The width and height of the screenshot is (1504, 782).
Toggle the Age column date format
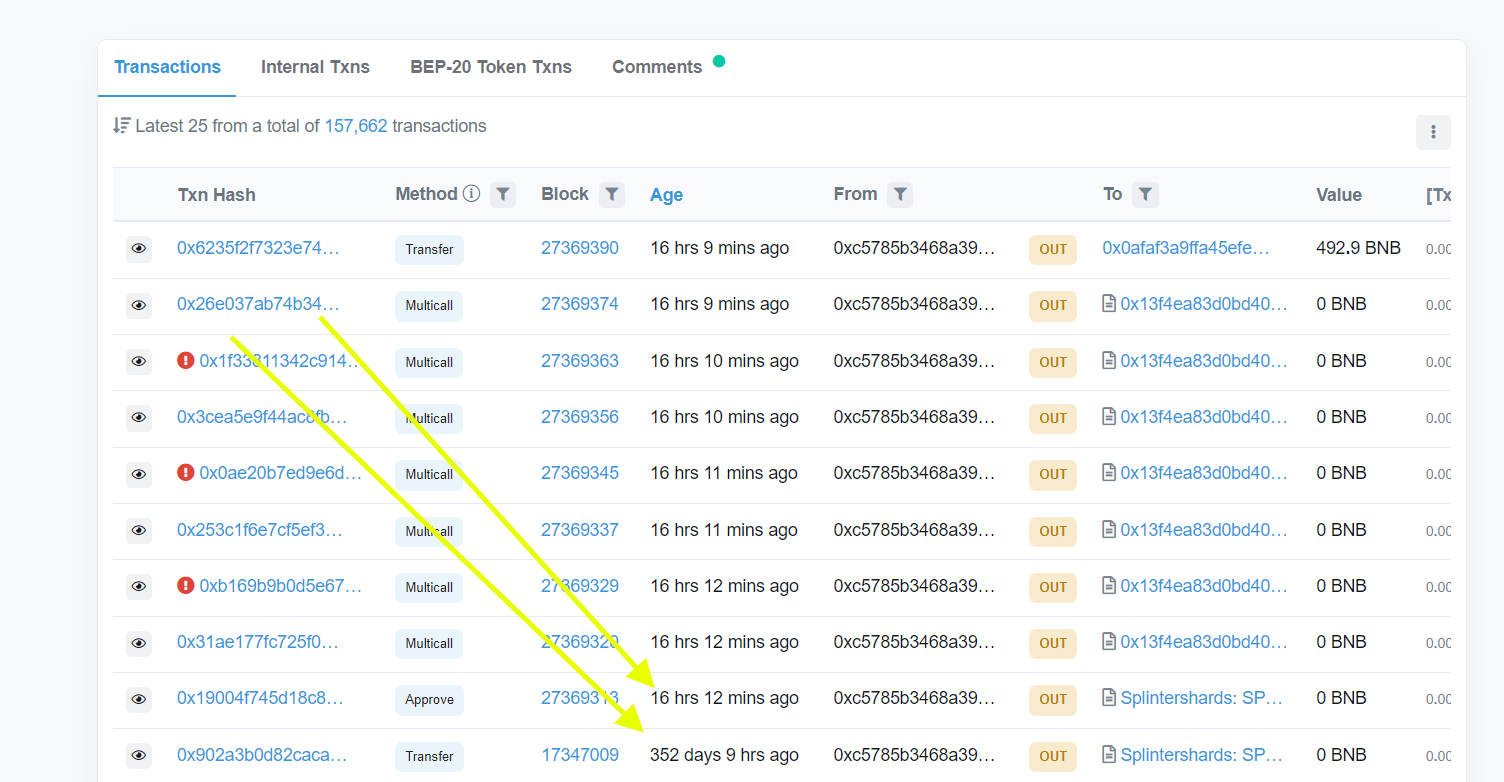click(x=666, y=195)
